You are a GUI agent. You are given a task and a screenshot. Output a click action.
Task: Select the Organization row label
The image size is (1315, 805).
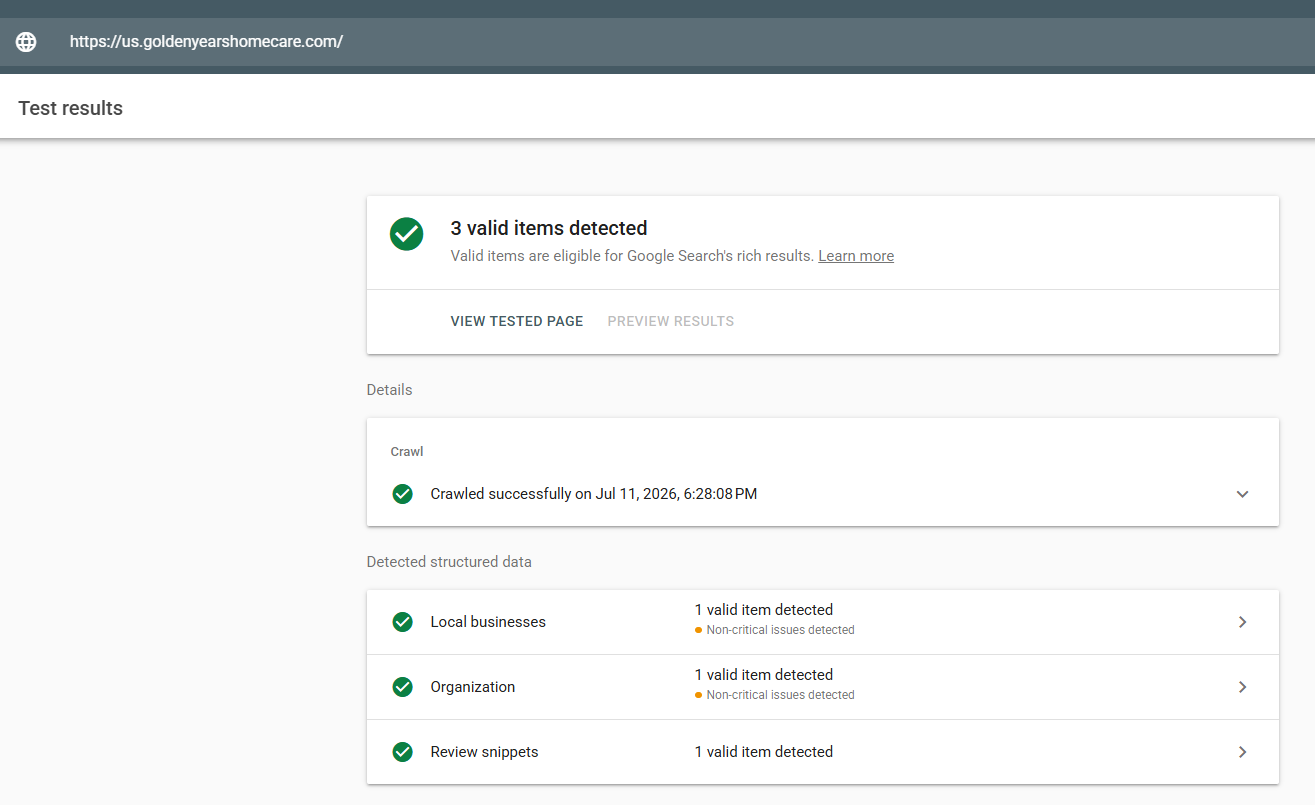pyautogui.click(x=473, y=687)
